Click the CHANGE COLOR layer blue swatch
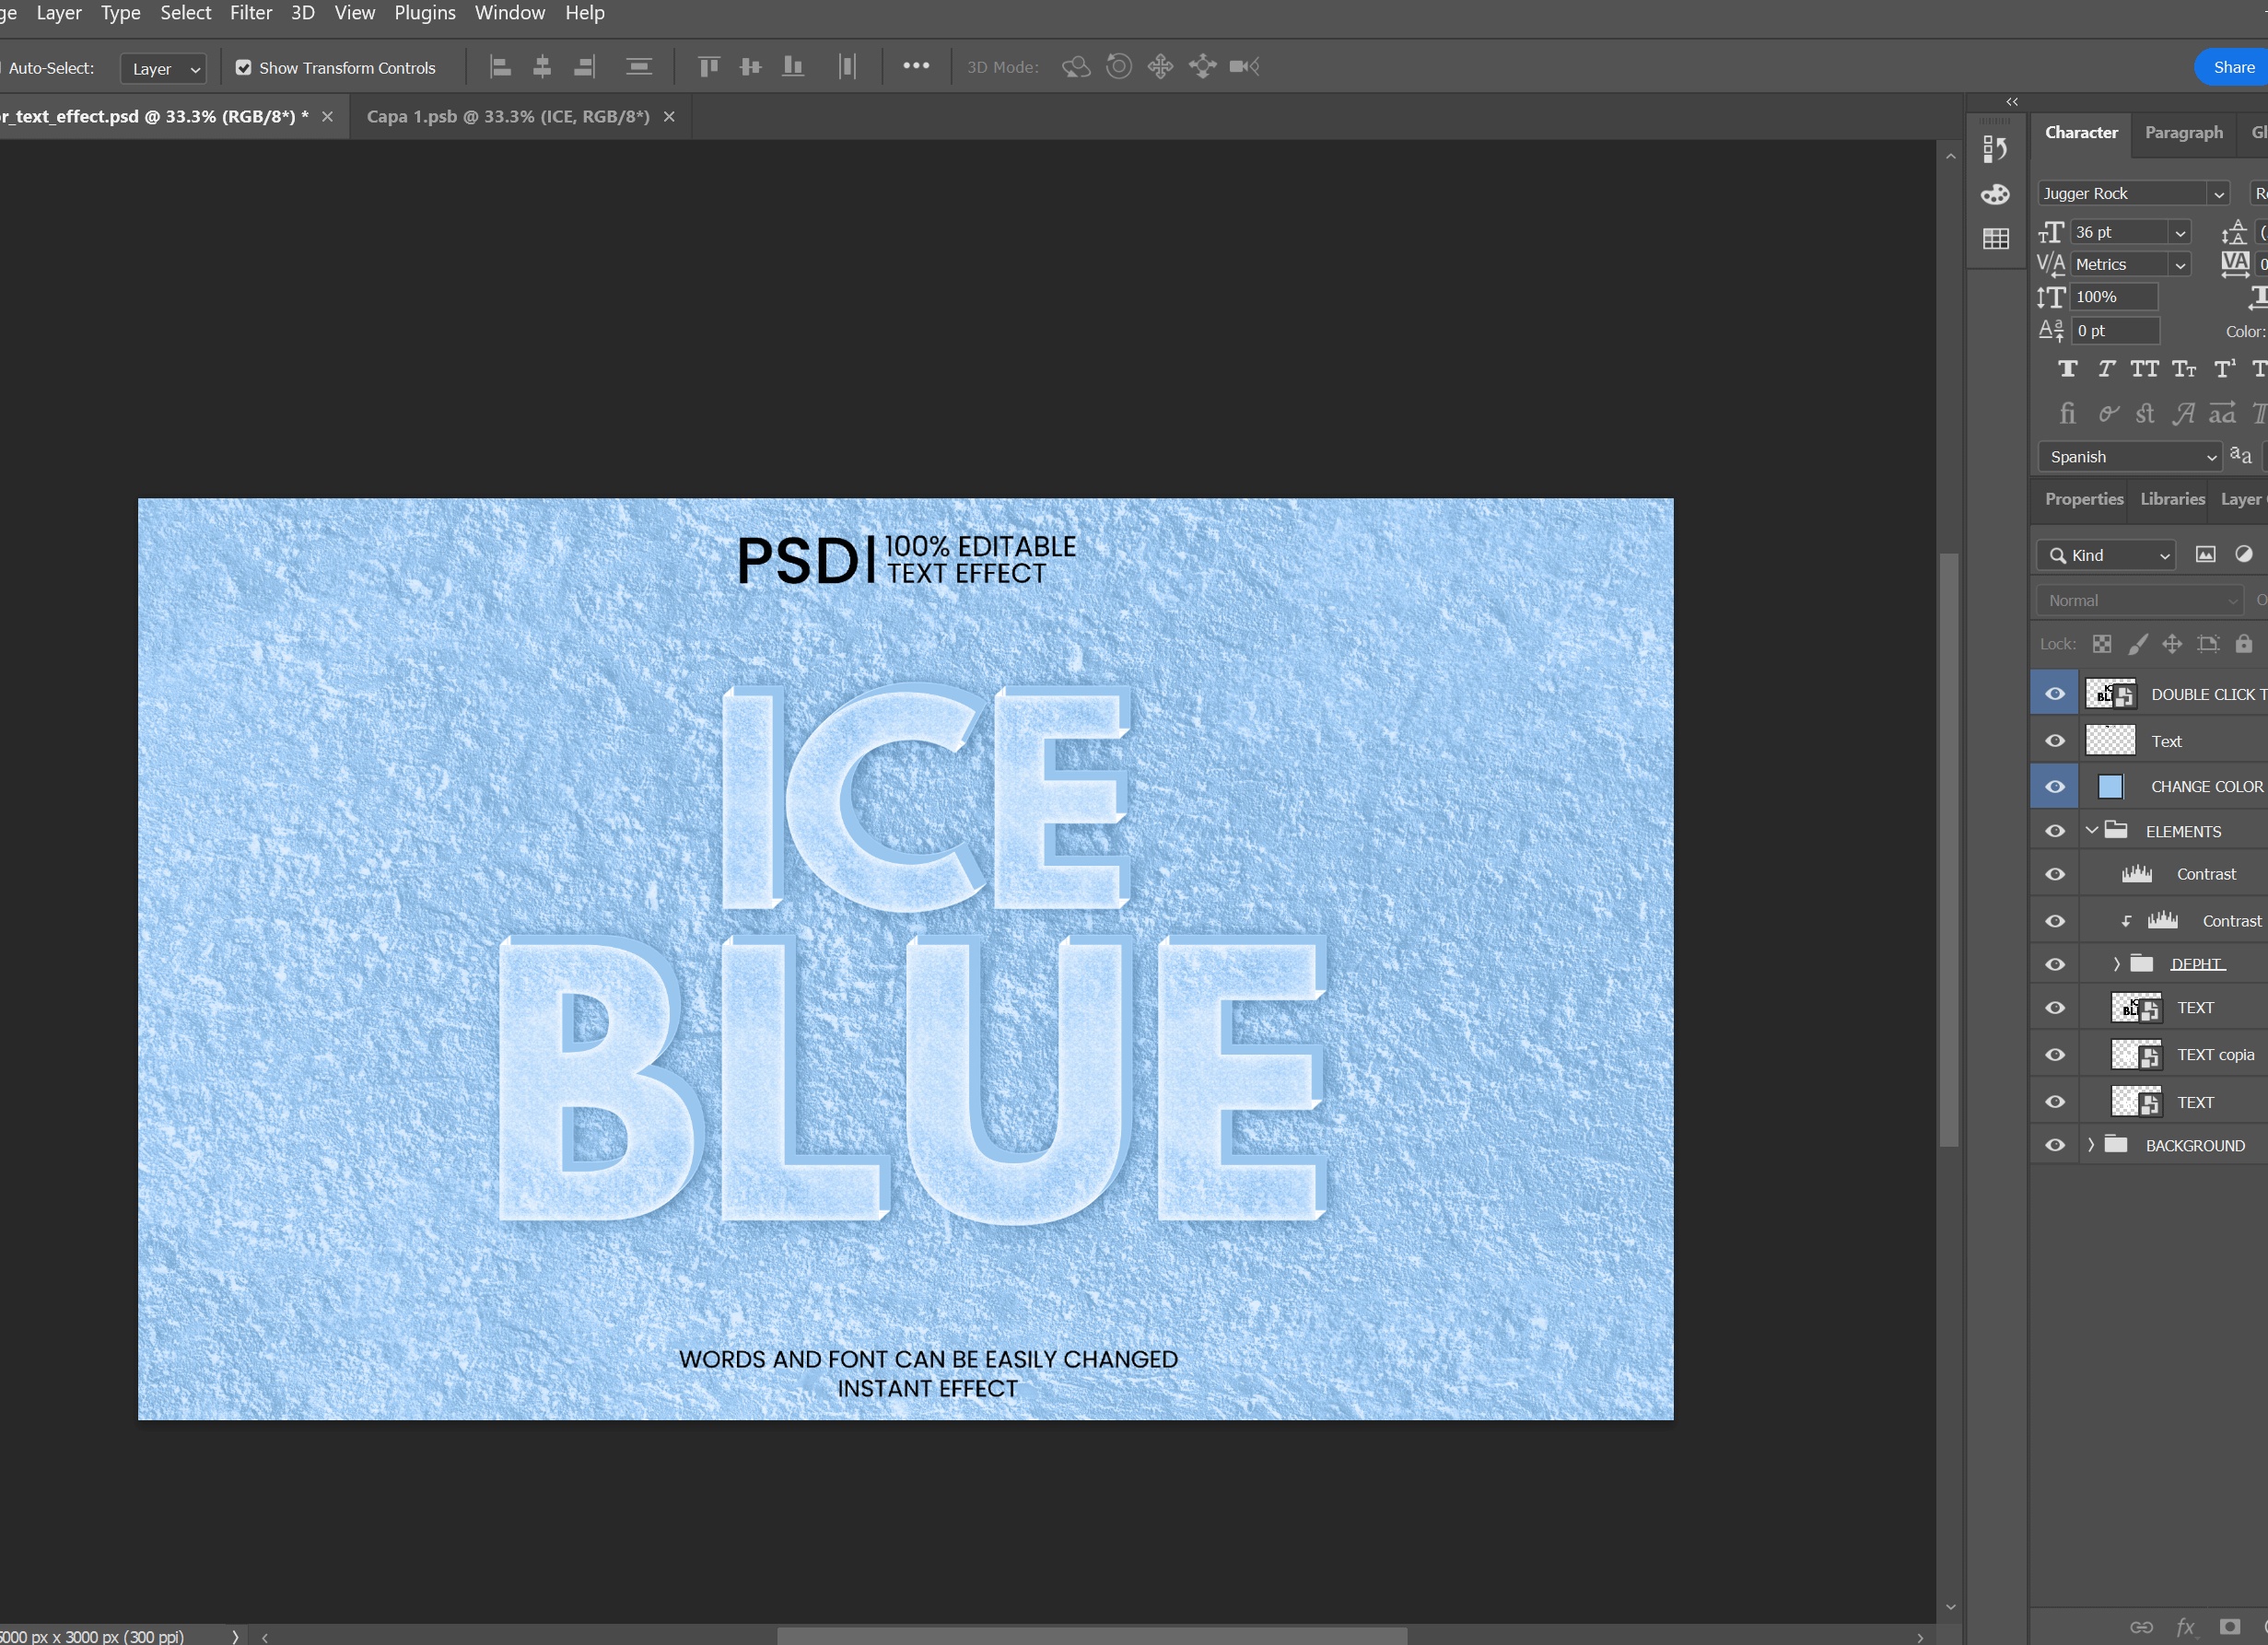2268x1645 pixels. [x=2110, y=787]
